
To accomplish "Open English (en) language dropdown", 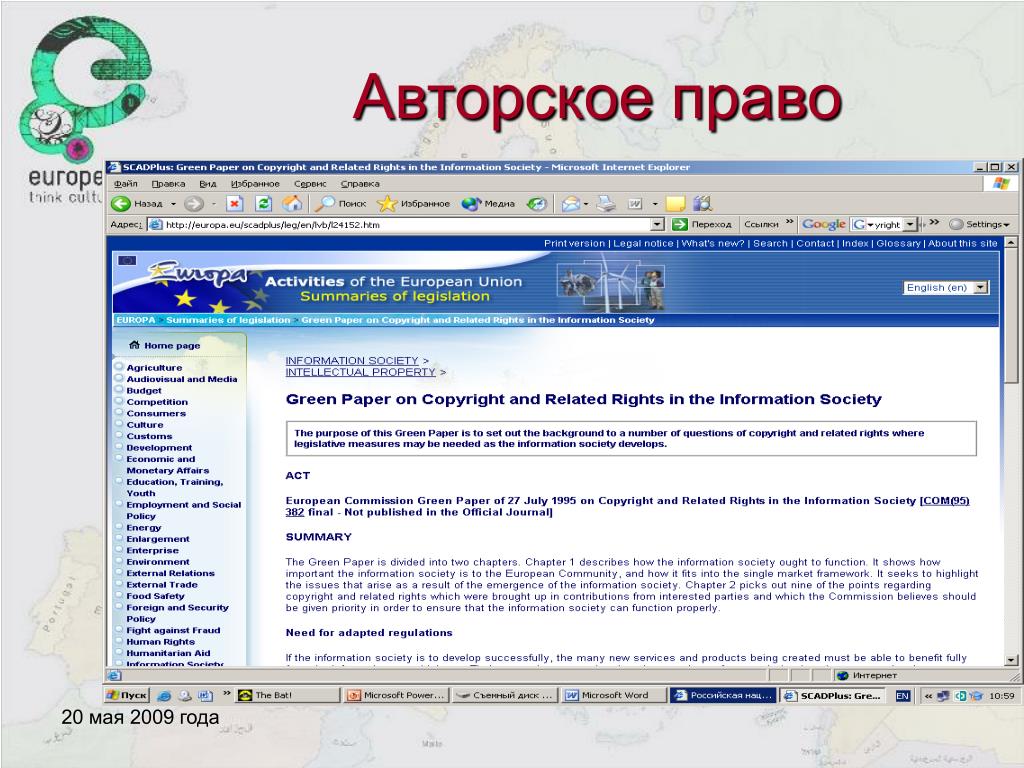I will click(x=980, y=287).
